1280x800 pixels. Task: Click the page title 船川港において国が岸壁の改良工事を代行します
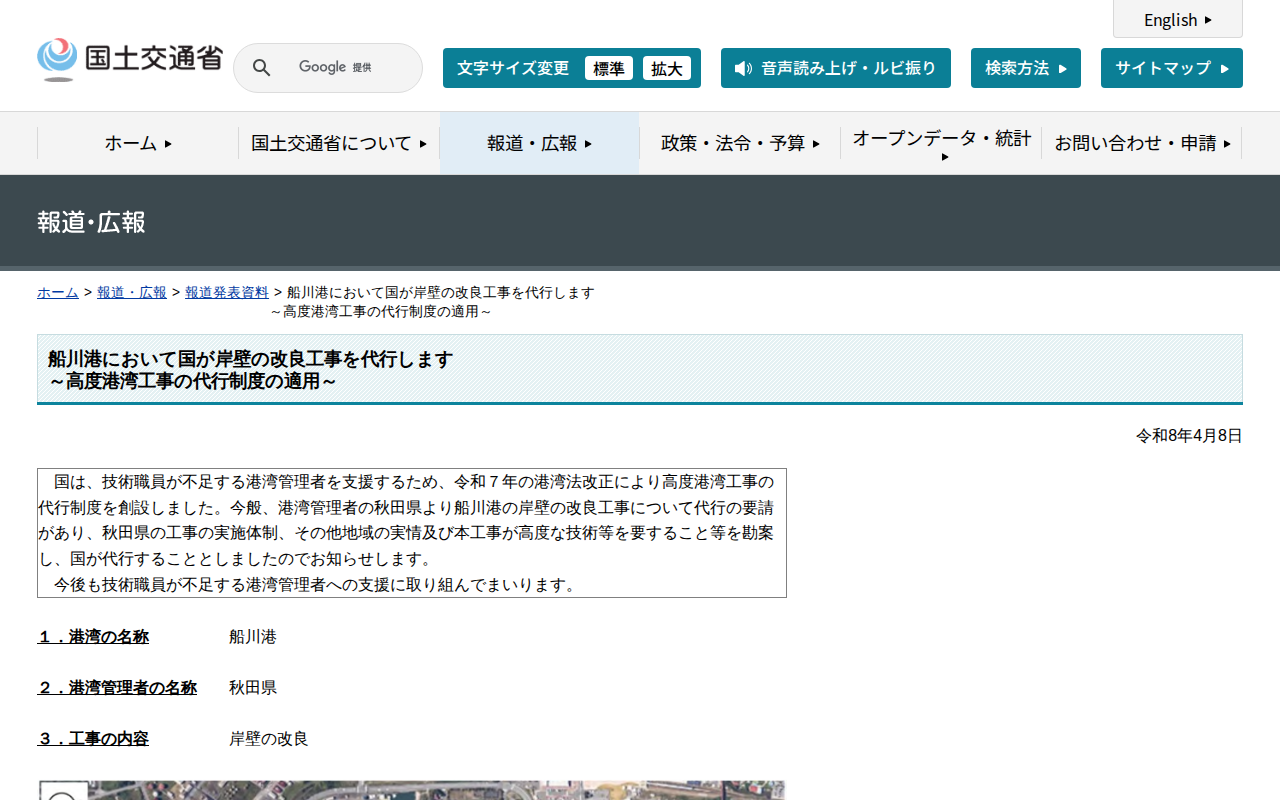[x=251, y=359]
